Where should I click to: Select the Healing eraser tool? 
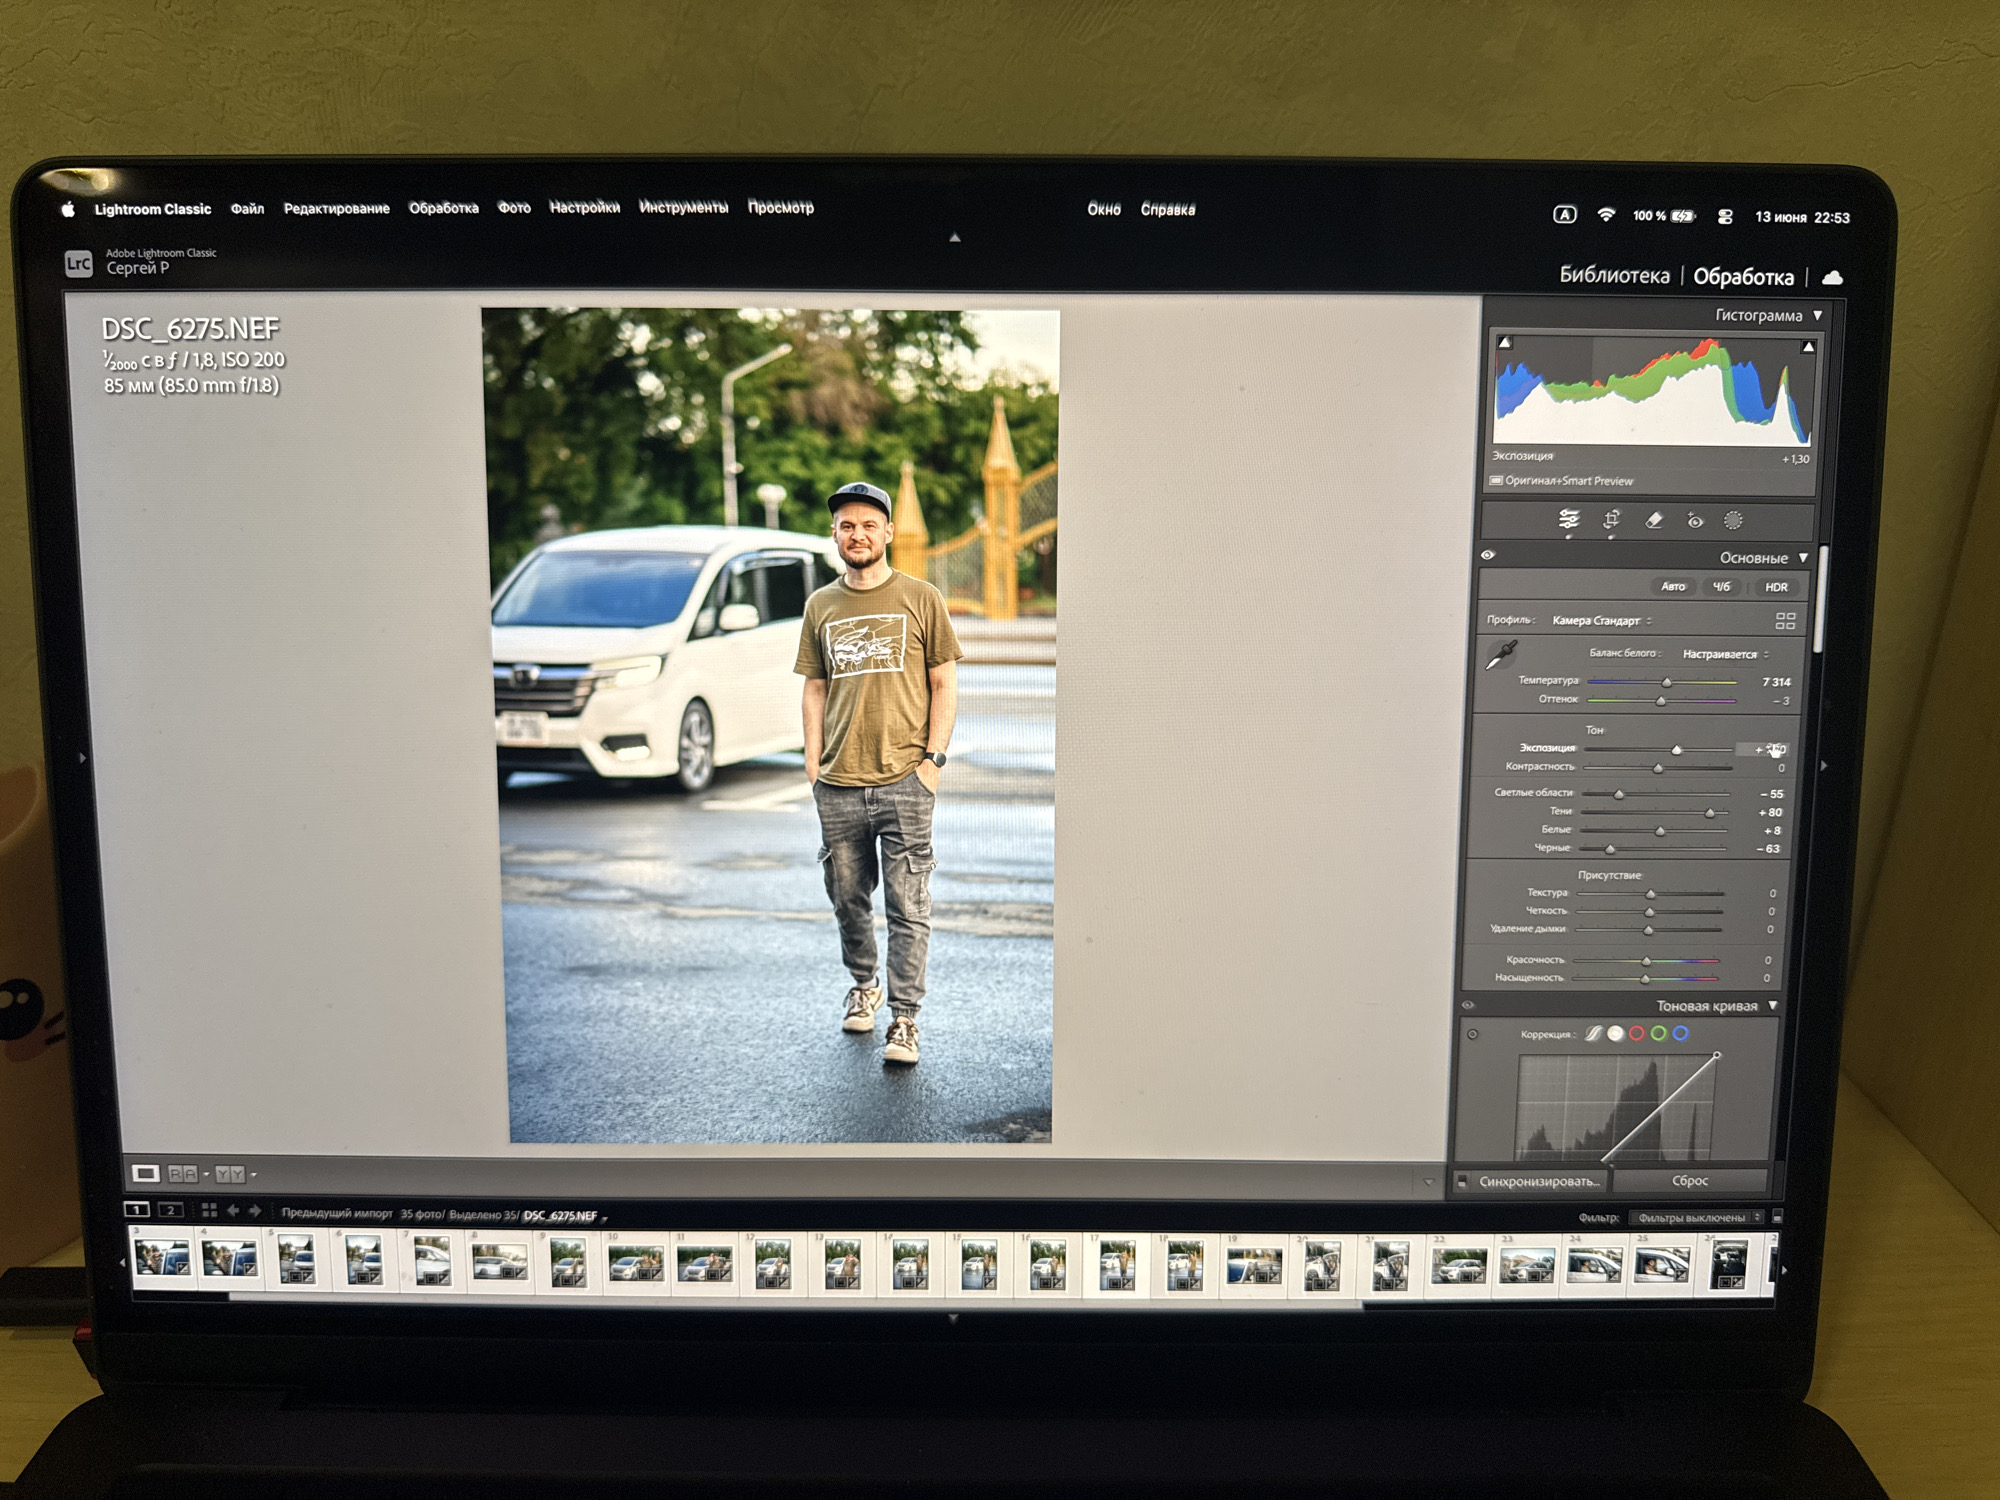[x=1653, y=519]
